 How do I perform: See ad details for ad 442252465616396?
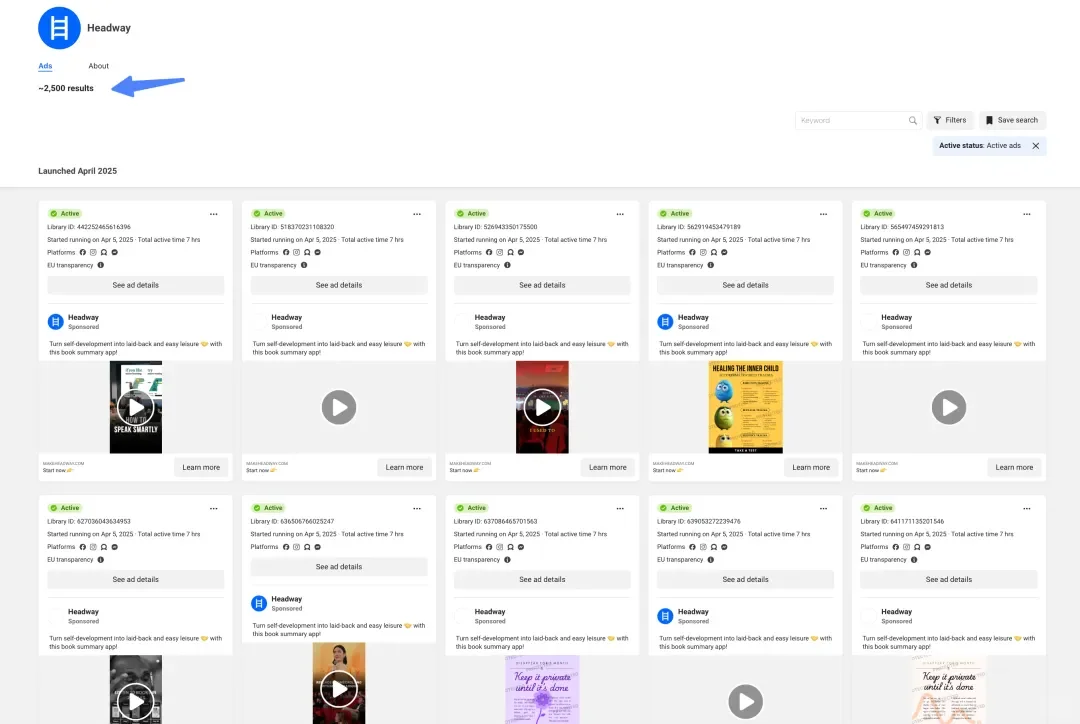pyautogui.click(x=136, y=285)
